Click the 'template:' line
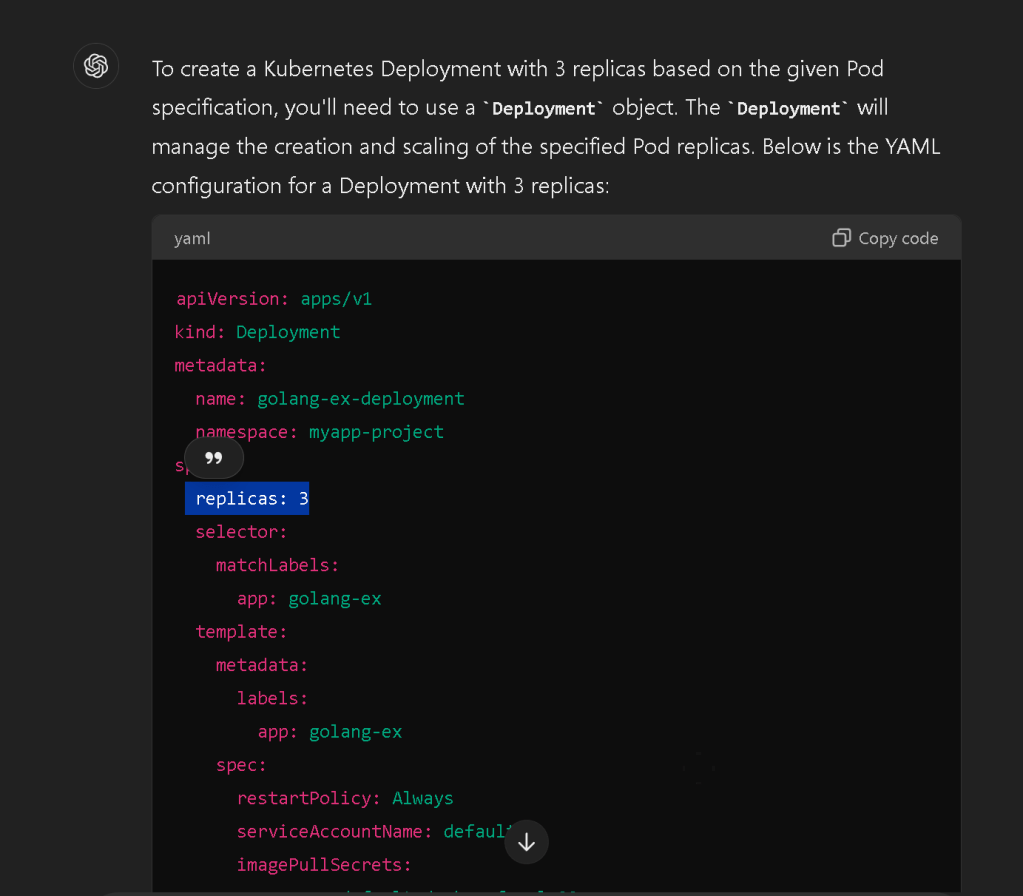This screenshot has width=1023, height=896. (241, 632)
